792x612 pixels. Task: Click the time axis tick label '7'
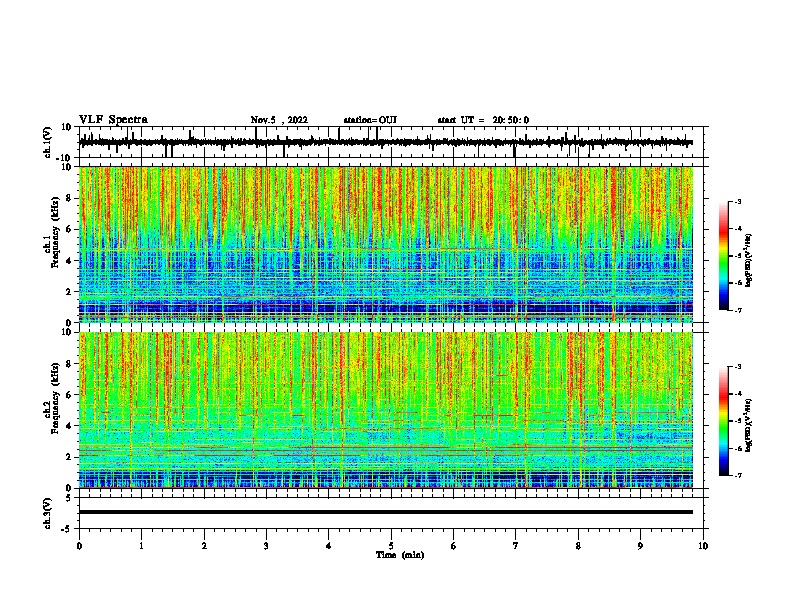516,546
